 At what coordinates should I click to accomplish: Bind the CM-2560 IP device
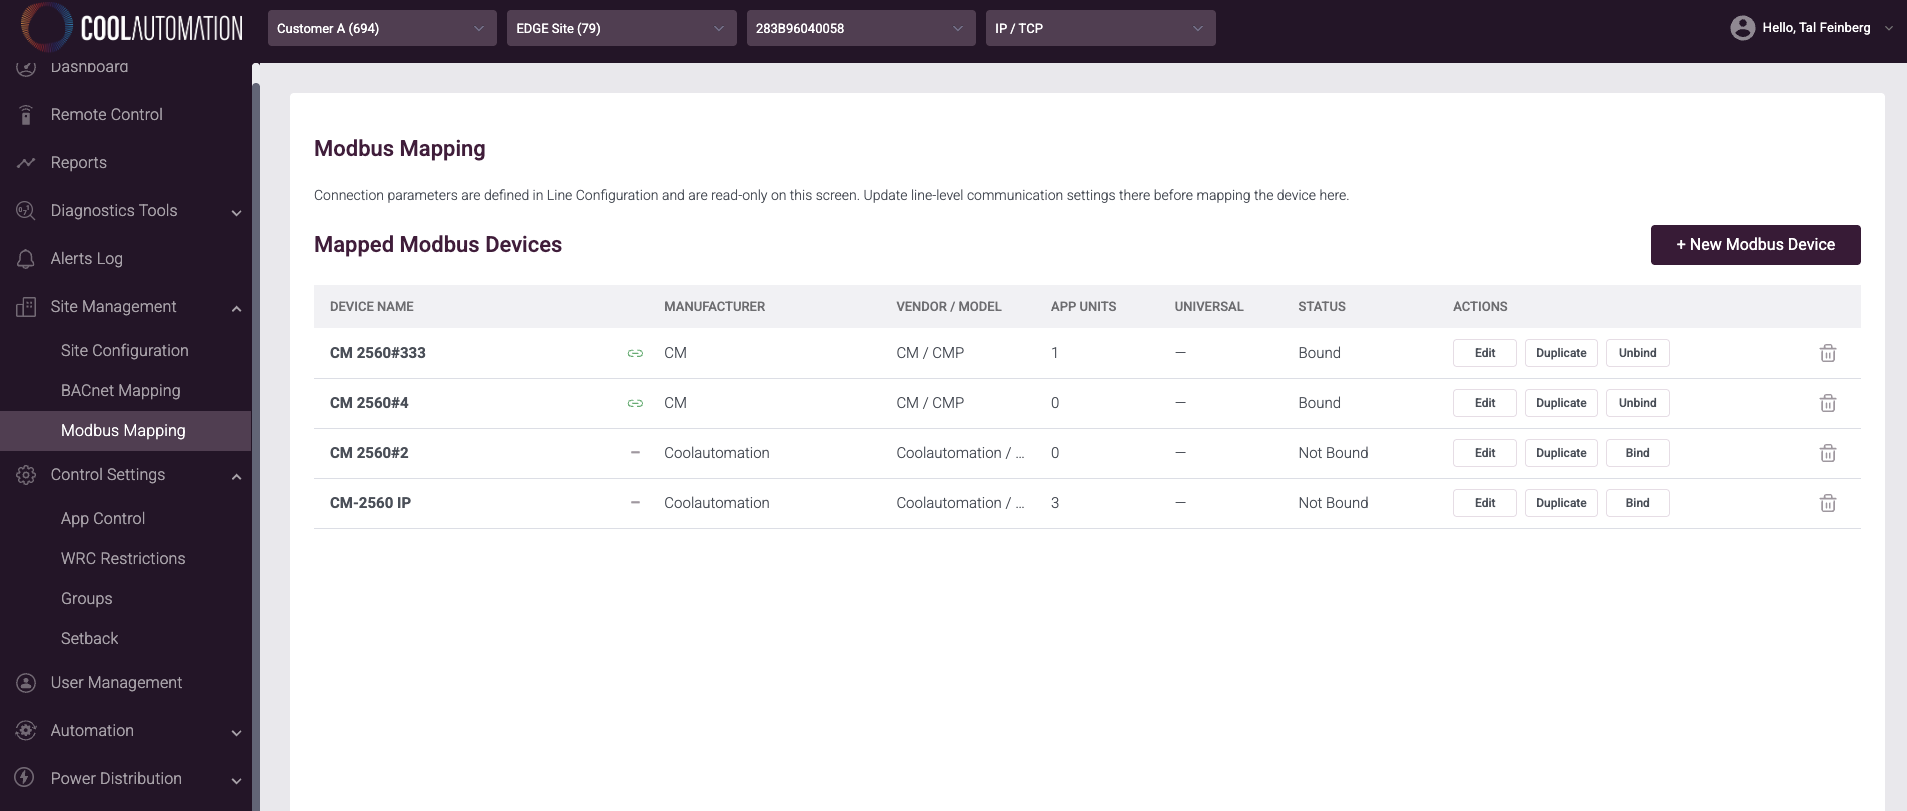[1637, 503]
